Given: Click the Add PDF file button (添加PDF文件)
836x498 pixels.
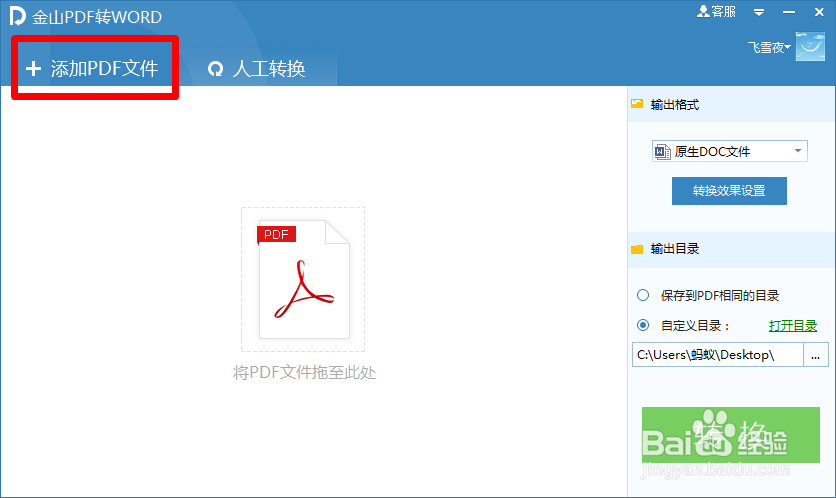Looking at the screenshot, I should click(92, 68).
